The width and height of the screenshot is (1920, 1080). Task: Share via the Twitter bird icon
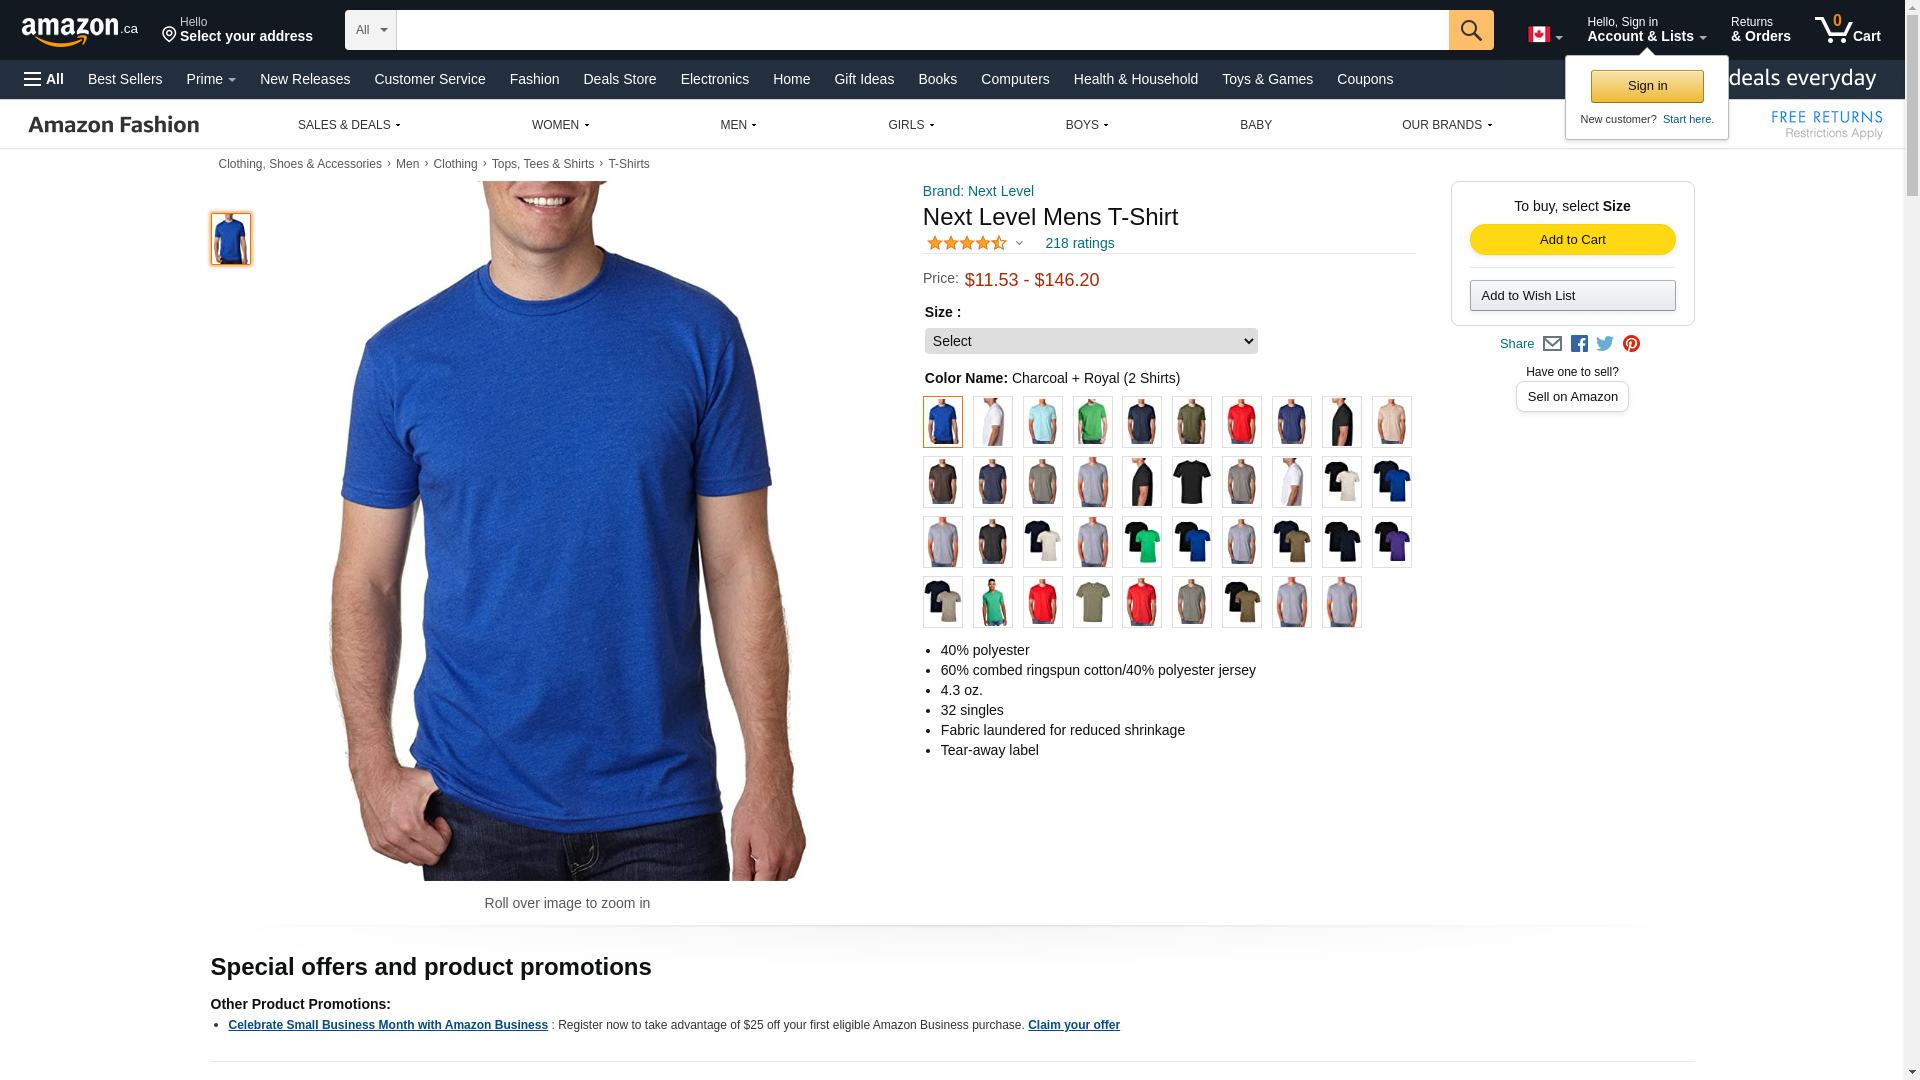click(1605, 344)
